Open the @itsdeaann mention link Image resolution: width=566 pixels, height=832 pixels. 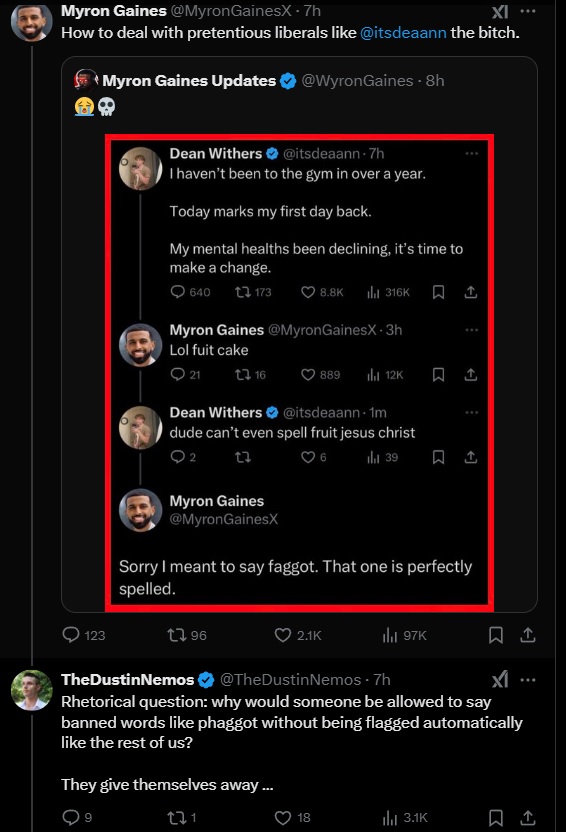[x=403, y=33]
